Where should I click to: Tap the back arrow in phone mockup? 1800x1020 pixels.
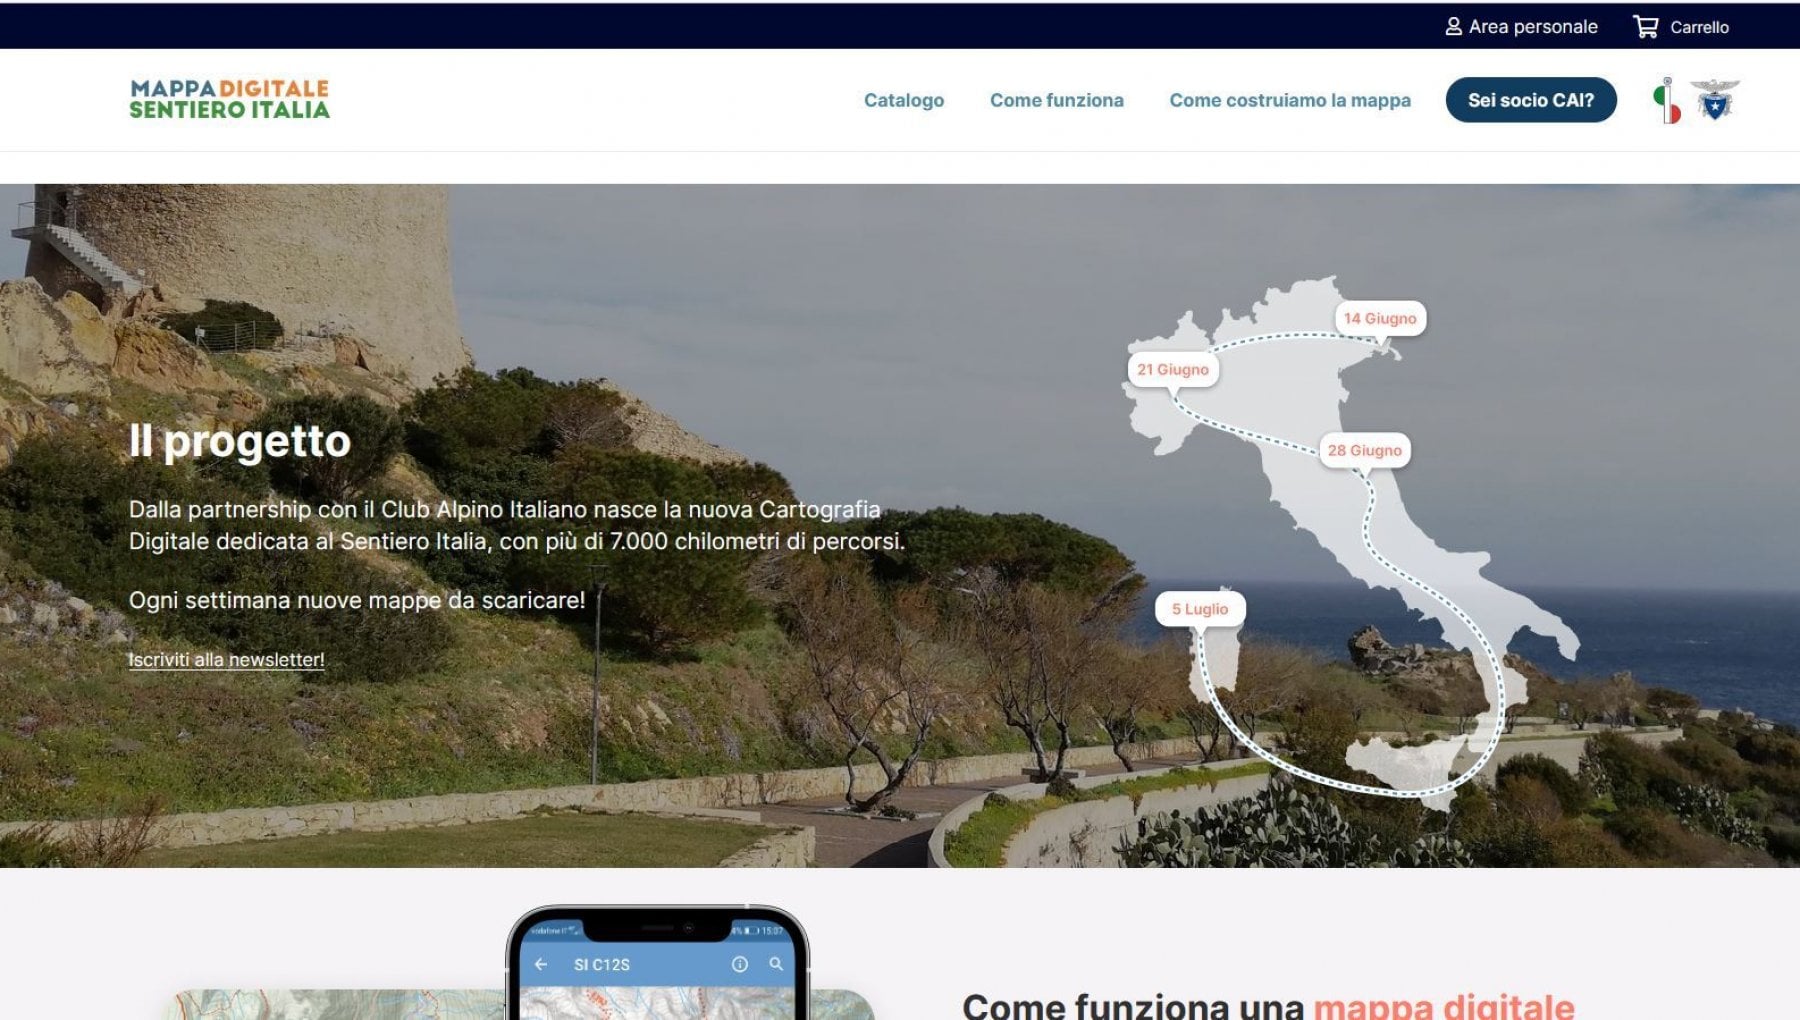tap(541, 964)
